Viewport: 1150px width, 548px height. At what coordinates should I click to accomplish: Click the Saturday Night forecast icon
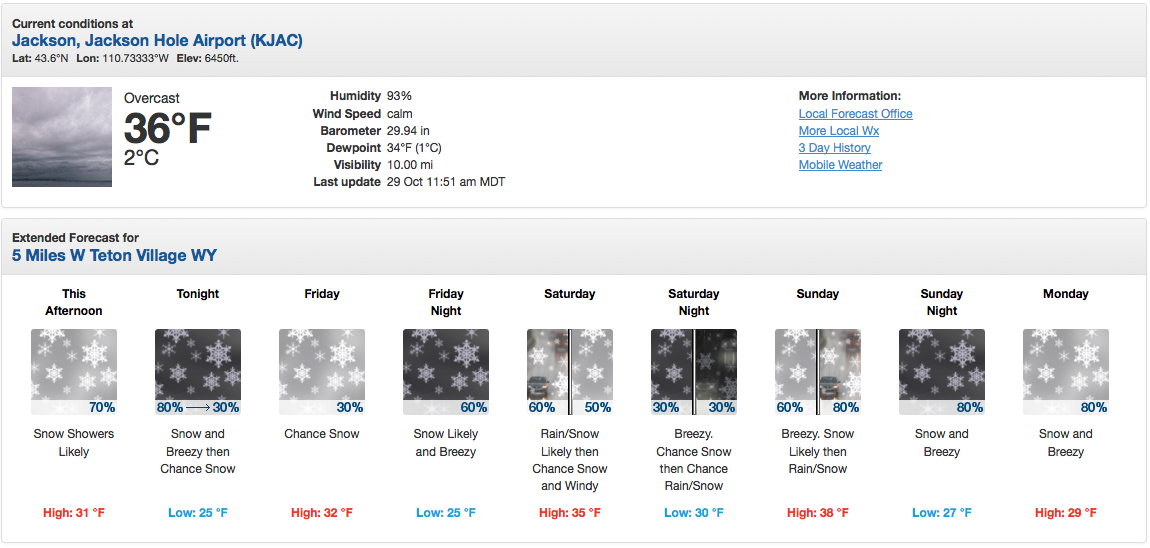(694, 372)
